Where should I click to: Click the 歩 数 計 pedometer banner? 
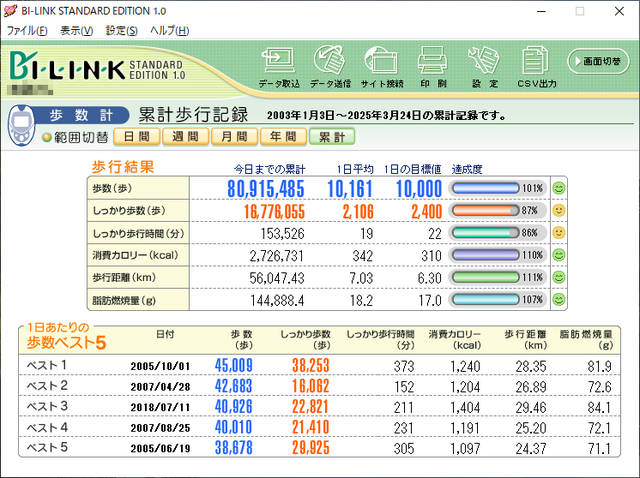click(82, 116)
